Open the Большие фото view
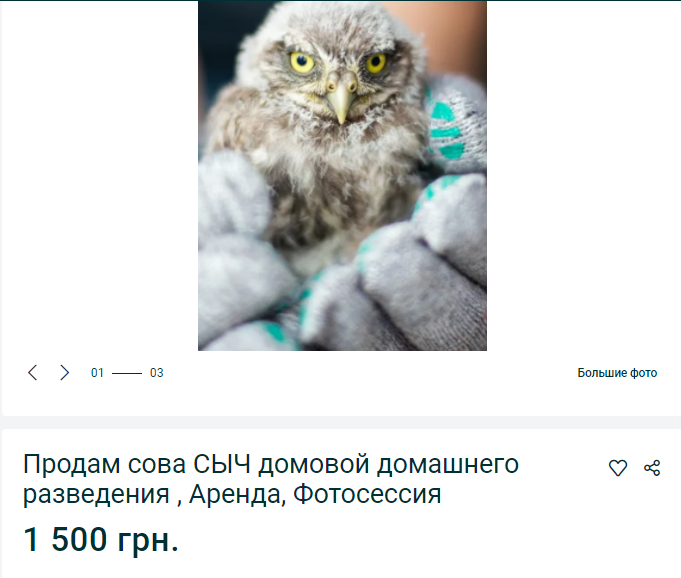This screenshot has width=681, height=578. 617,373
